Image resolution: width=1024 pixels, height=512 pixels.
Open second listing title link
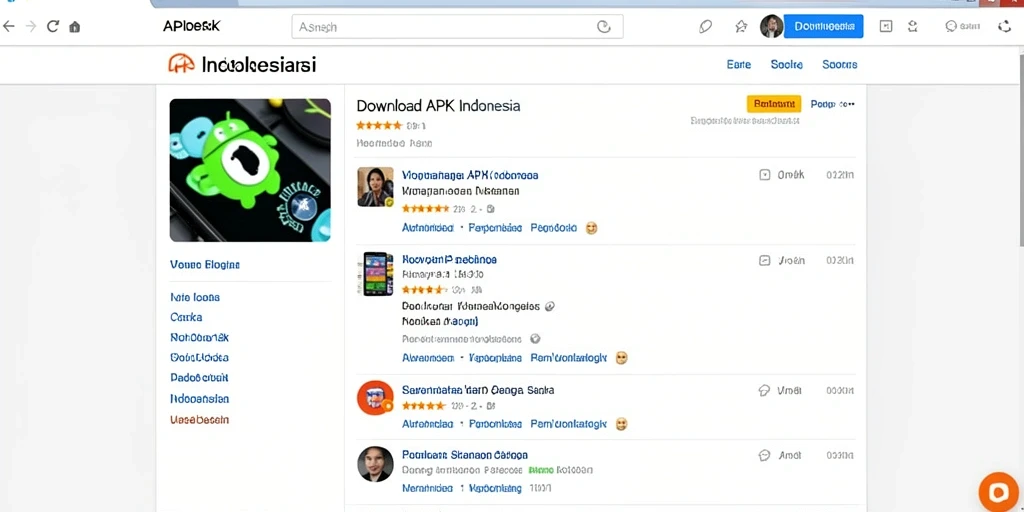coord(449,259)
